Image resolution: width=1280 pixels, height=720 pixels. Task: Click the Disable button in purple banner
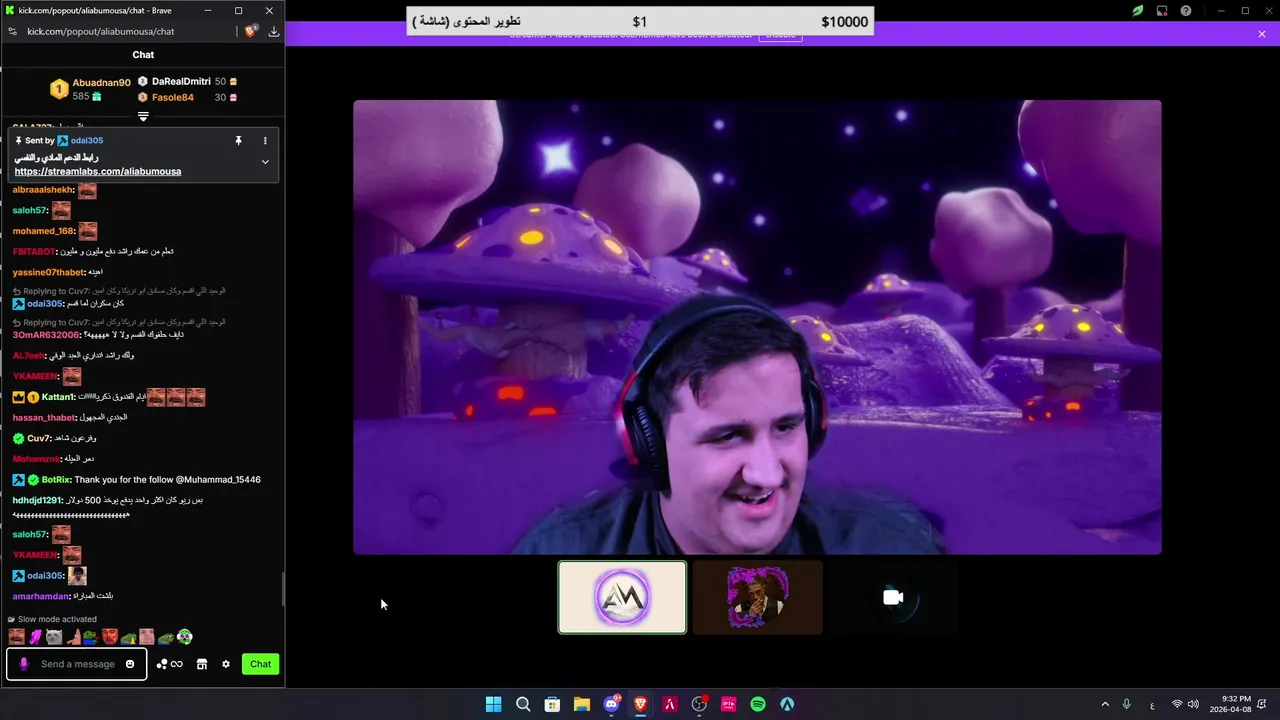(x=780, y=35)
